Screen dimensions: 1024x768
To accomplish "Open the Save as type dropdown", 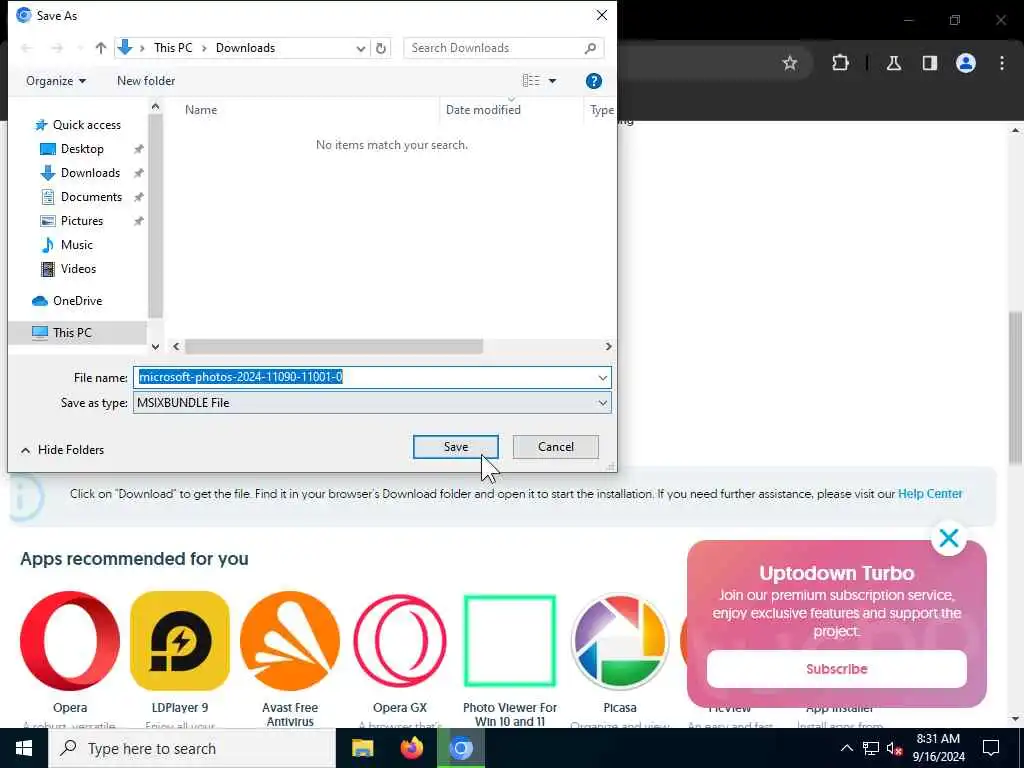I will [372, 402].
